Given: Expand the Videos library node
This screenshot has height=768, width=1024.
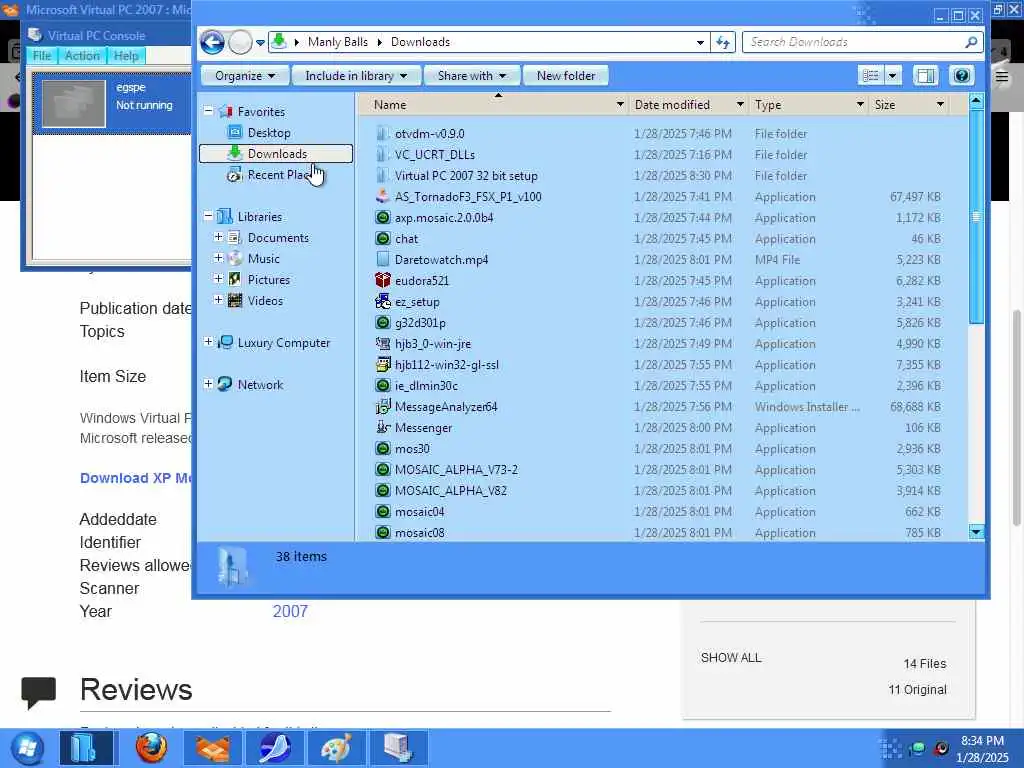Looking at the screenshot, I should click(218, 300).
